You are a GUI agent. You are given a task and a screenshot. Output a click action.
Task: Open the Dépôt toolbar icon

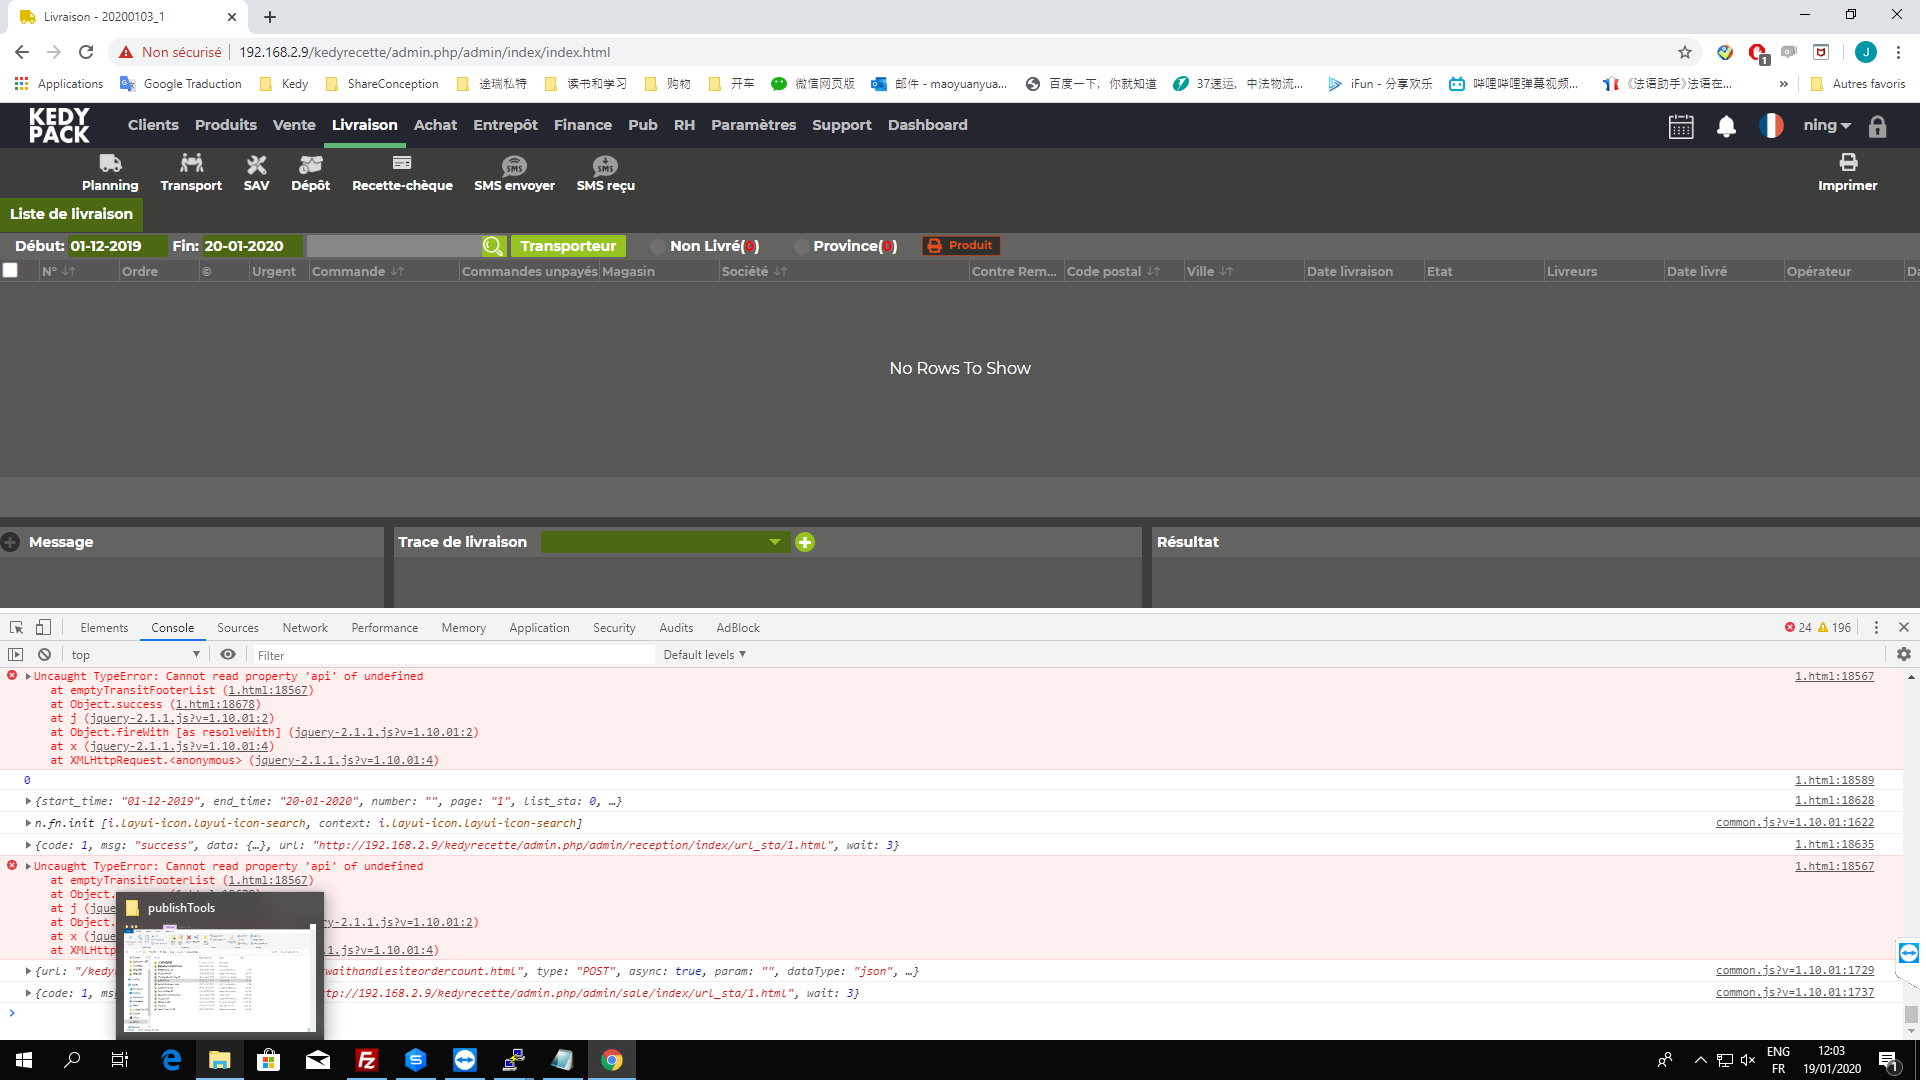click(311, 165)
